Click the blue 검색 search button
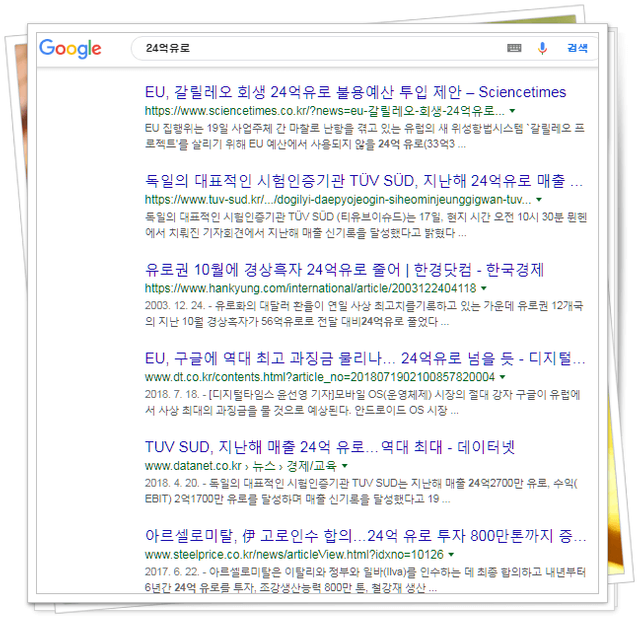This screenshot has width=640, height=618. (x=577, y=48)
